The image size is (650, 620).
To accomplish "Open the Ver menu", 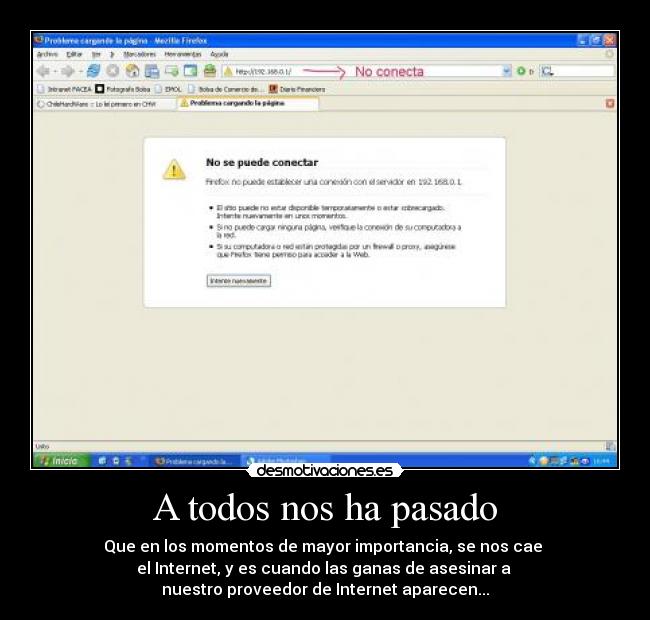I will pos(96,54).
